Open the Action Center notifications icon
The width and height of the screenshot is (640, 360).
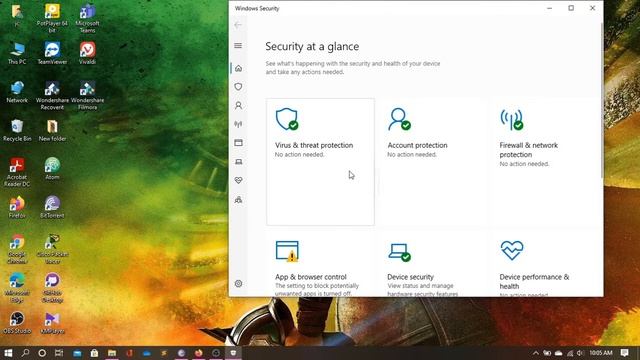tap(624, 353)
